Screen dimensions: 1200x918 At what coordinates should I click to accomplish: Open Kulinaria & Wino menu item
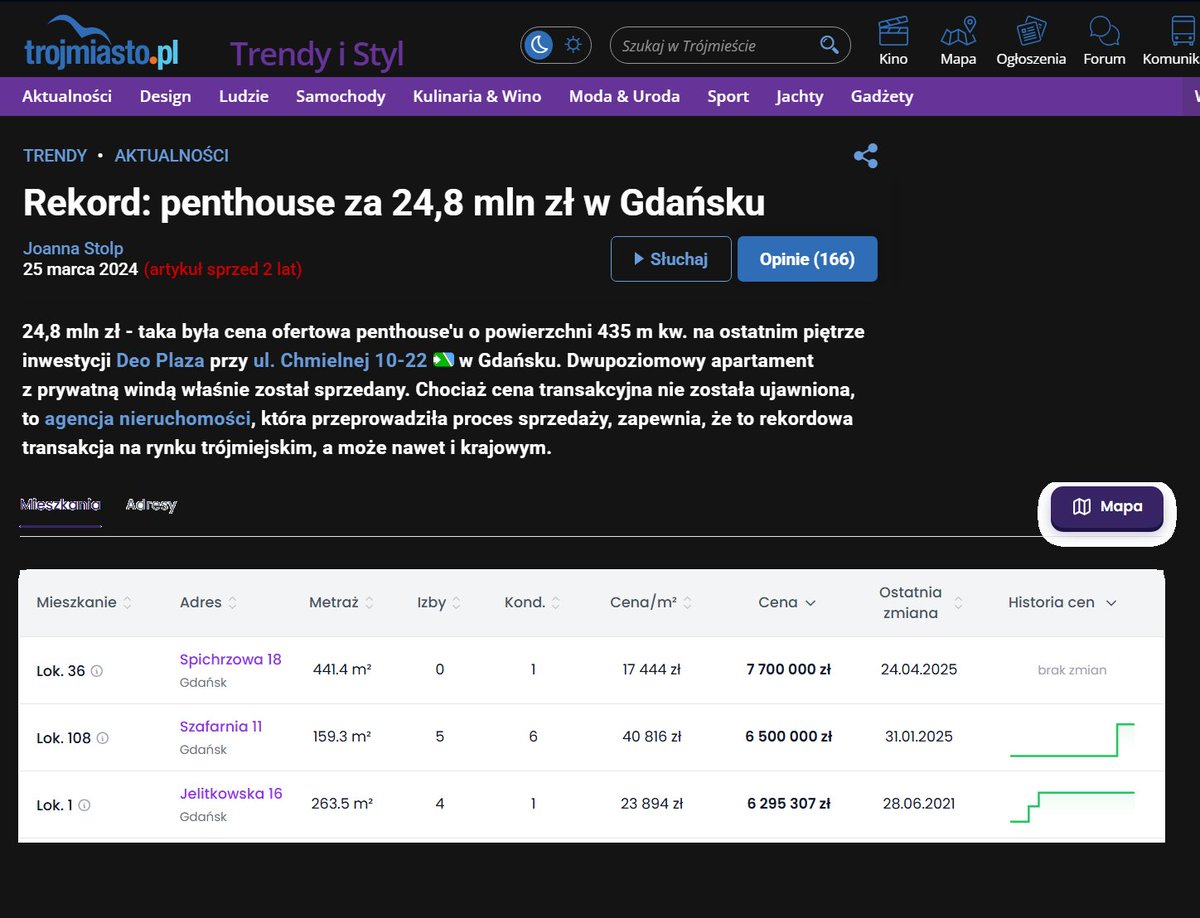point(477,96)
